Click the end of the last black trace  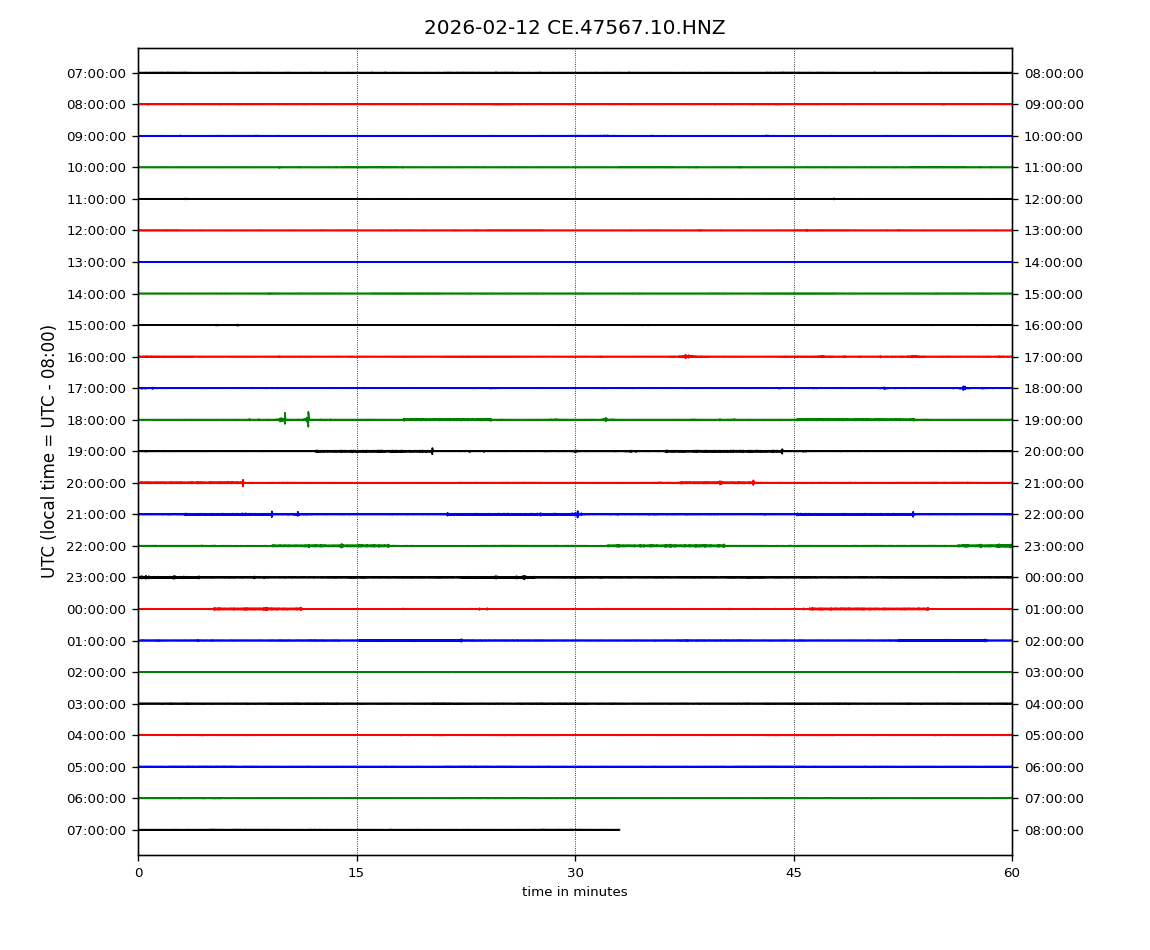point(619,830)
